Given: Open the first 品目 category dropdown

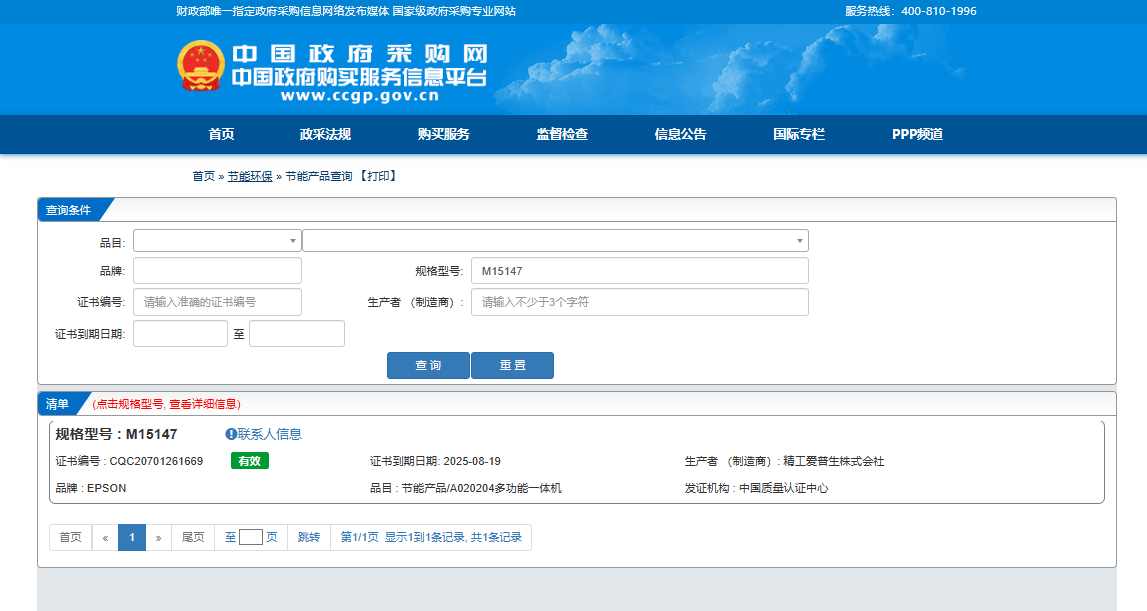Looking at the screenshot, I should coord(217,241).
